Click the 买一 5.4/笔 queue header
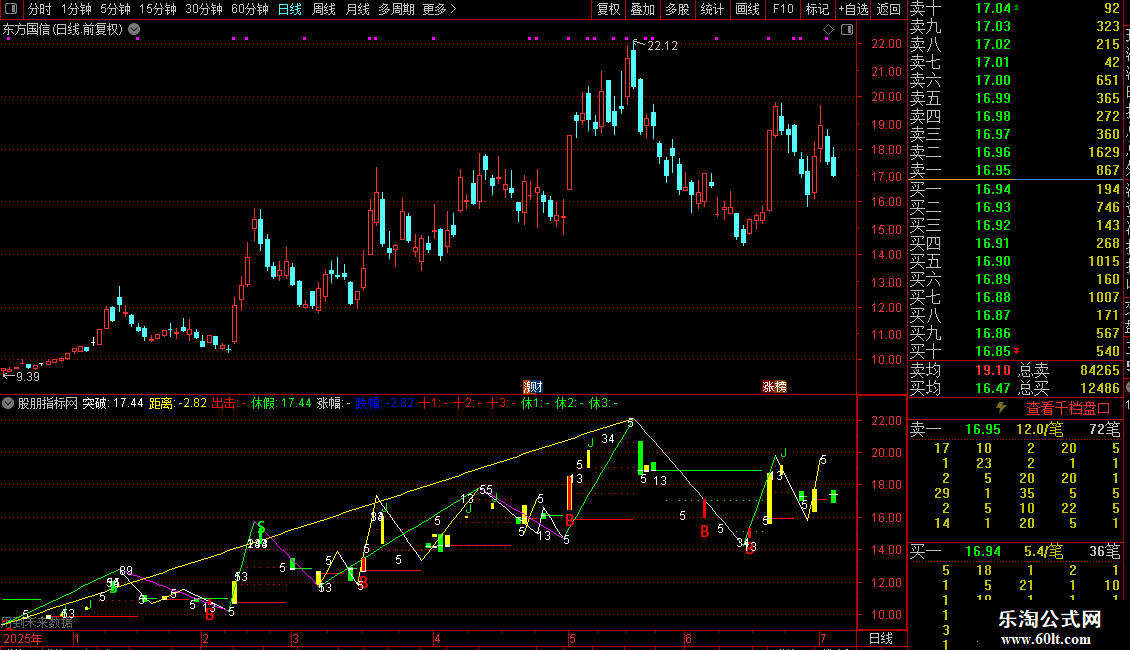 point(1015,552)
